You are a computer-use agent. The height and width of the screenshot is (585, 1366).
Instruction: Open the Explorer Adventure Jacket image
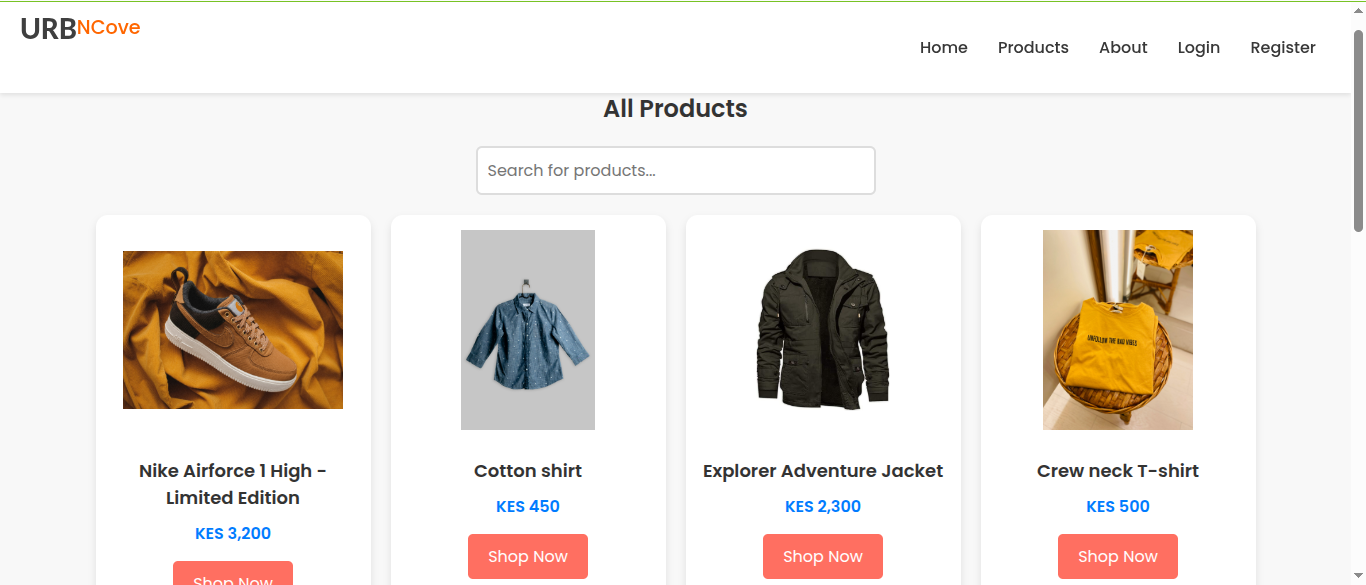(823, 330)
